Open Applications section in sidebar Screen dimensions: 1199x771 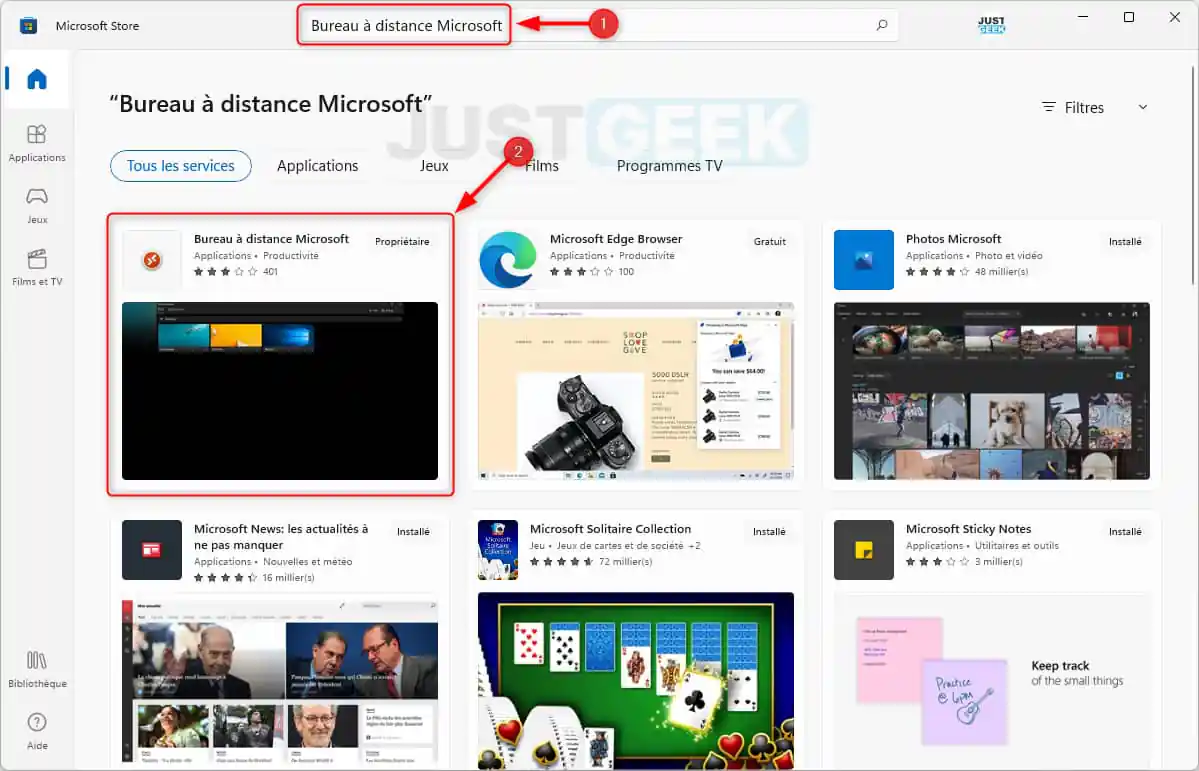(x=37, y=143)
